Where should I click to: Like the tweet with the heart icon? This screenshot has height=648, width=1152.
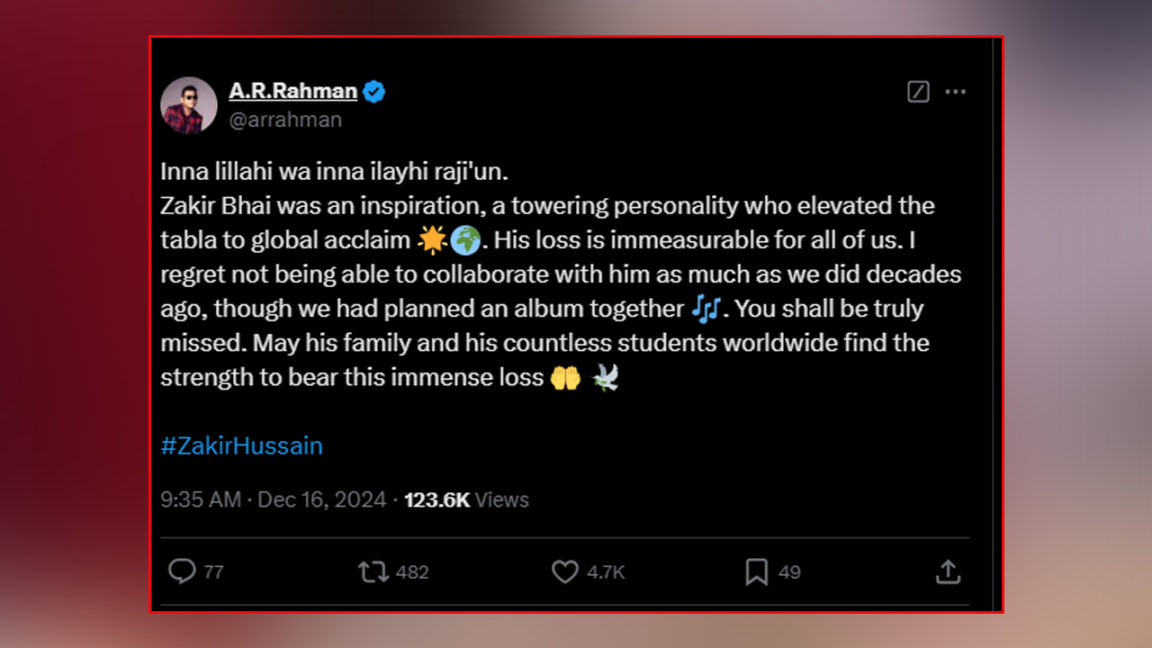tap(565, 571)
